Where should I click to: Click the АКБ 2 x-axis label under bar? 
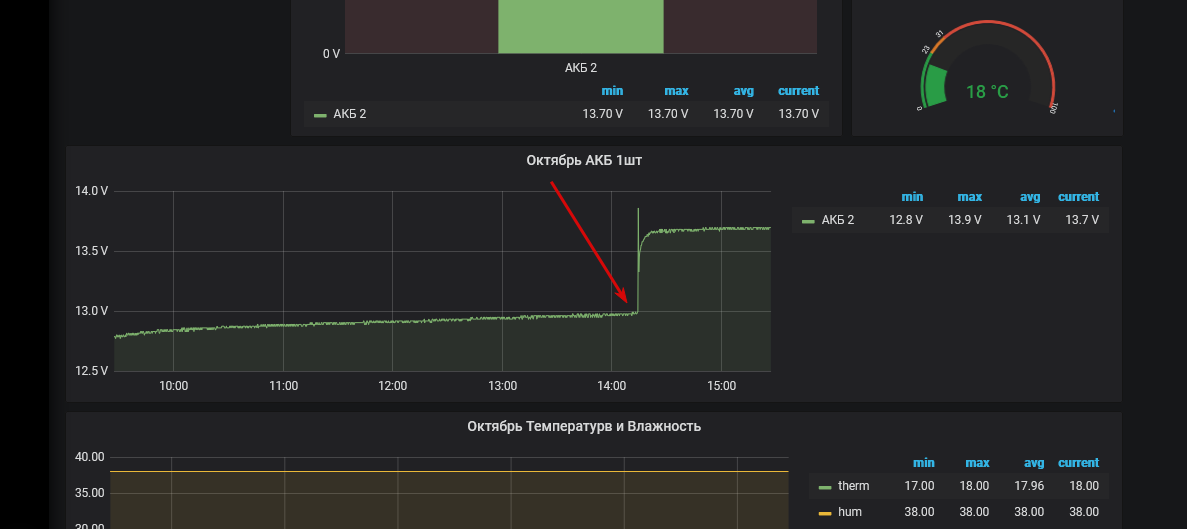coord(581,68)
